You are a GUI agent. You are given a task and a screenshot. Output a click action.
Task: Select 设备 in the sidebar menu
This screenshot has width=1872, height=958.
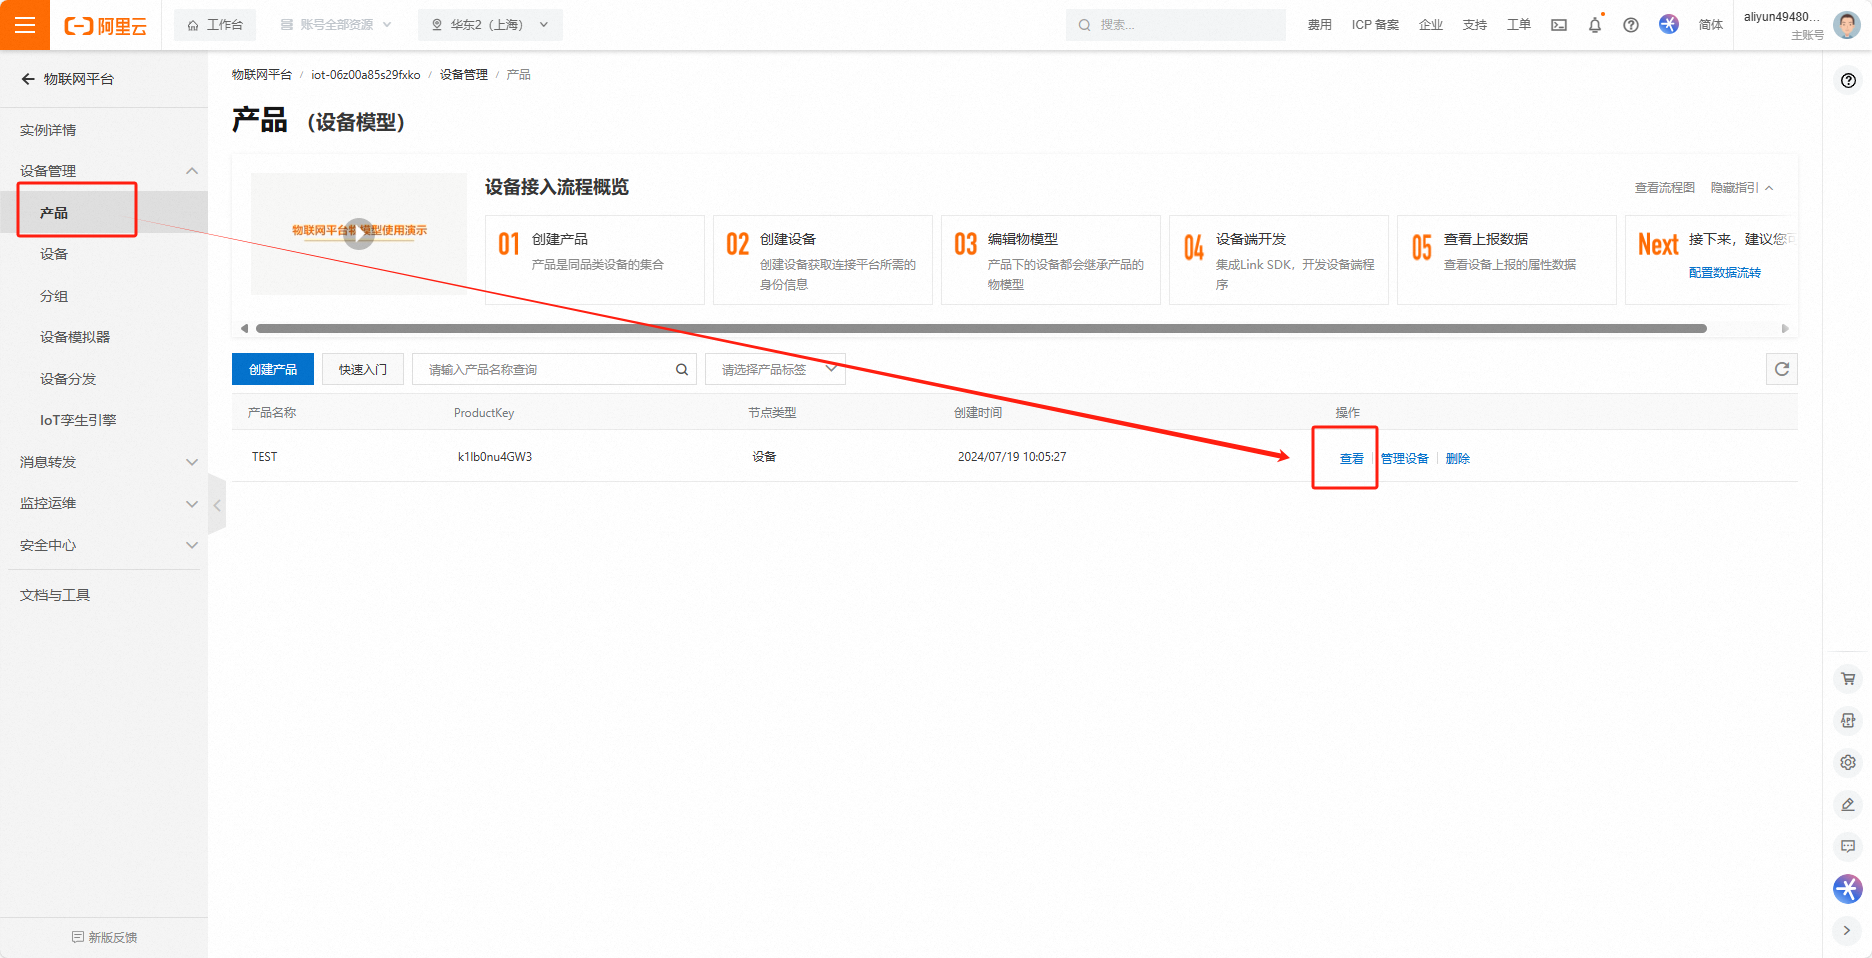(54, 254)
